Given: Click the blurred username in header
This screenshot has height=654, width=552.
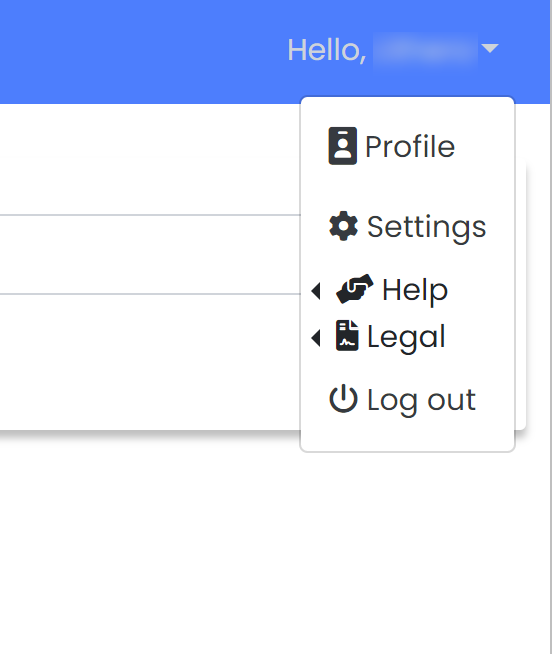Looking at the screenshot, I should click(x=425, y=50).
